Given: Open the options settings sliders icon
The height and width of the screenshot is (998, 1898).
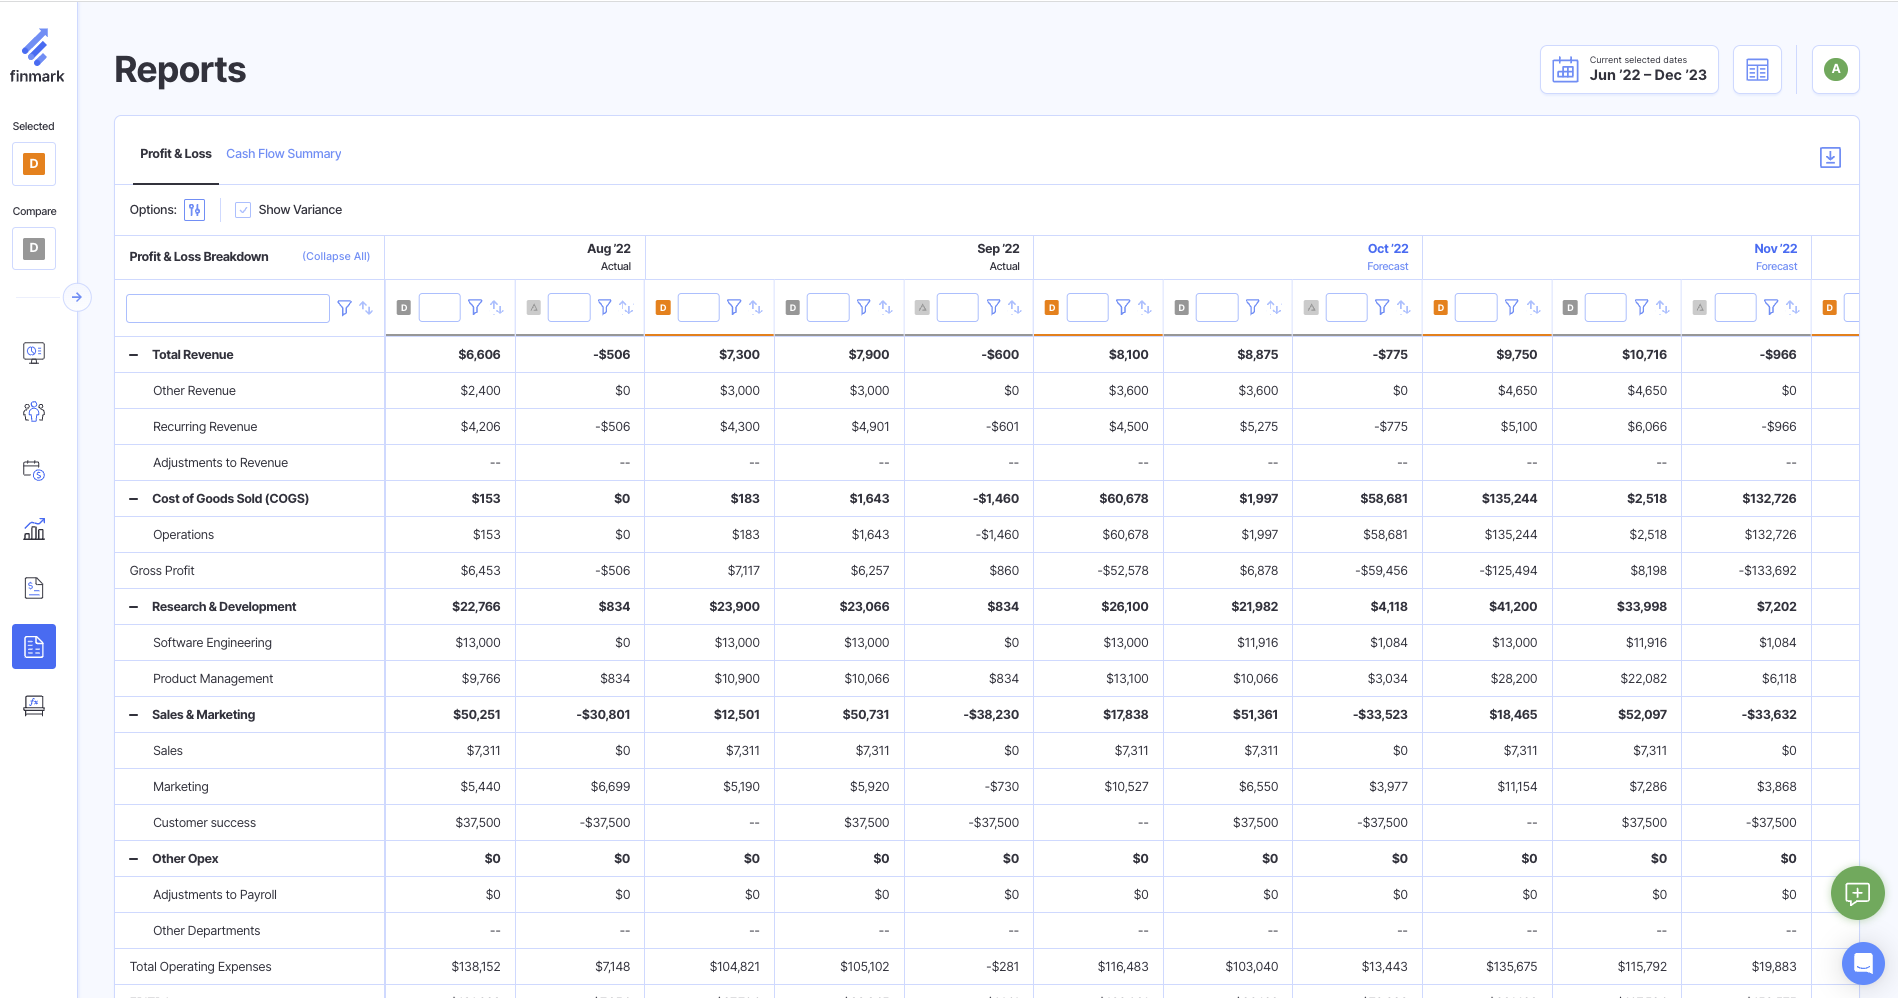Looking at the screenshot, I should [x=194, y=210].
